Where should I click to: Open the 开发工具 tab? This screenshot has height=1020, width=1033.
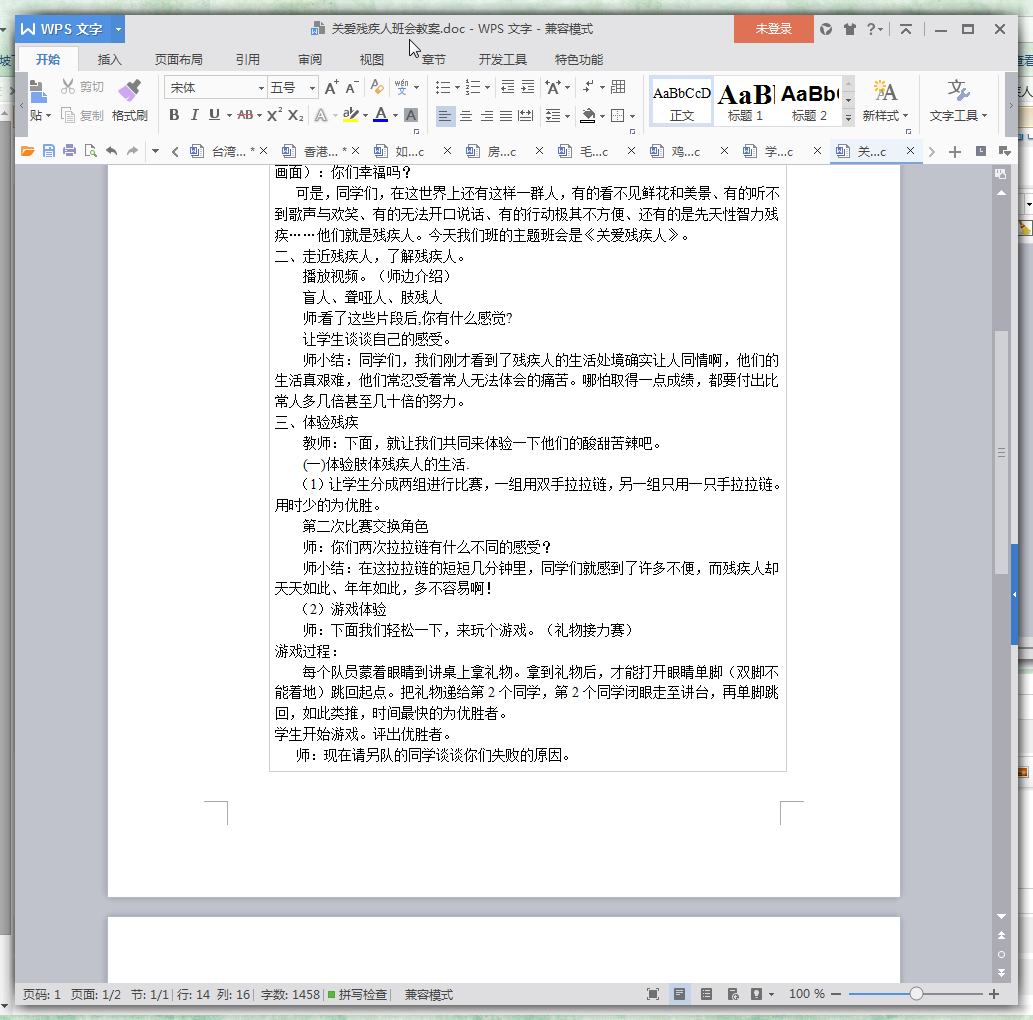click(503, 59)
